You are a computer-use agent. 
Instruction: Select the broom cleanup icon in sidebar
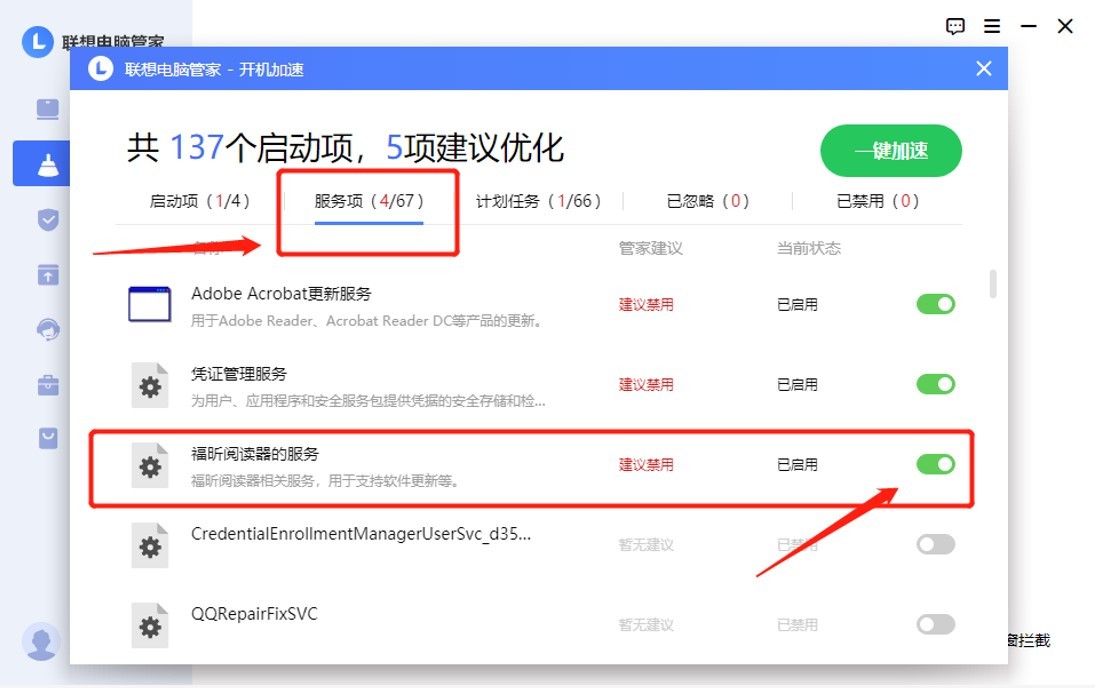(48, 165)
